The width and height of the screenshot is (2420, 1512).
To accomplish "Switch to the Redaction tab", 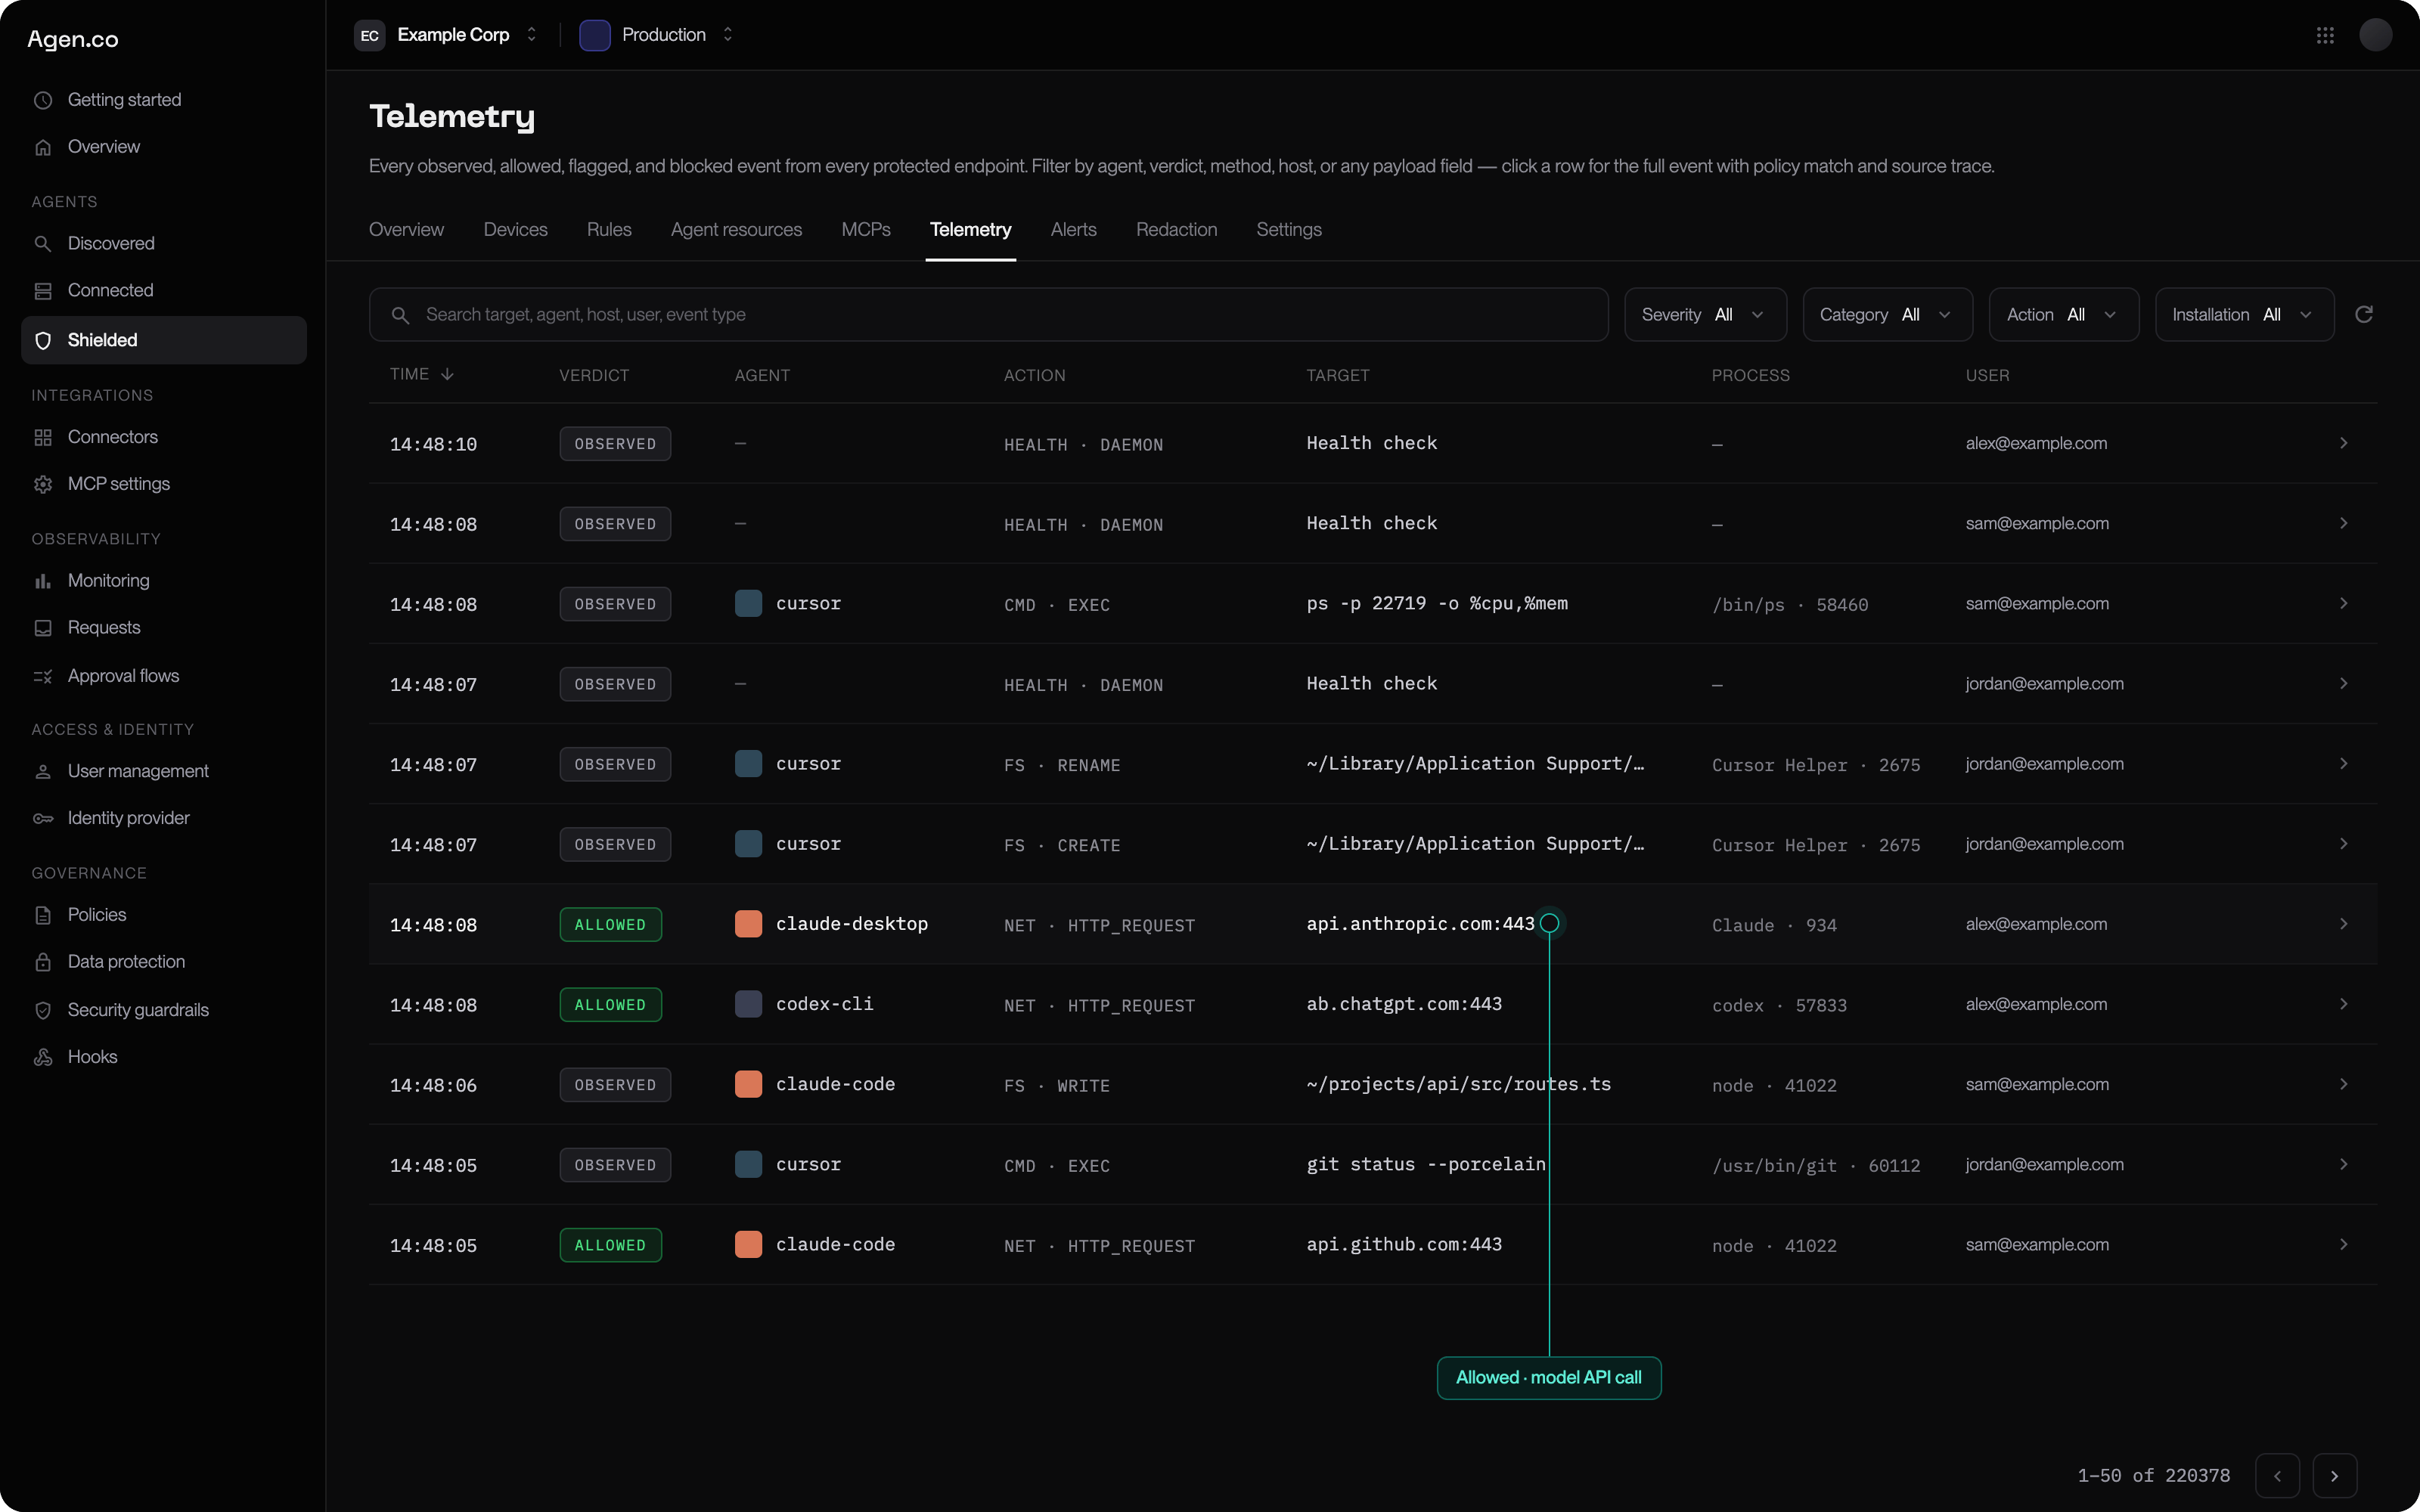I will [1176, 230].
